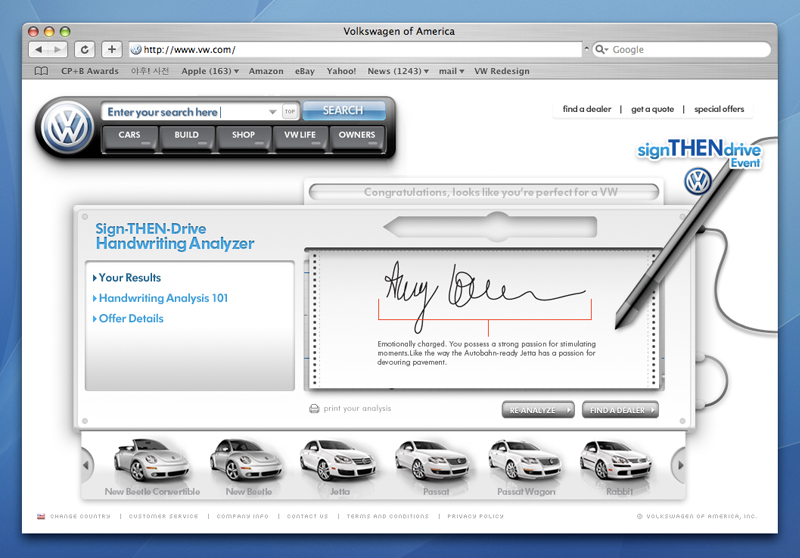800x558 pixels.
Task: Click the Google search magnifier icon
Action: coord(600,49)
